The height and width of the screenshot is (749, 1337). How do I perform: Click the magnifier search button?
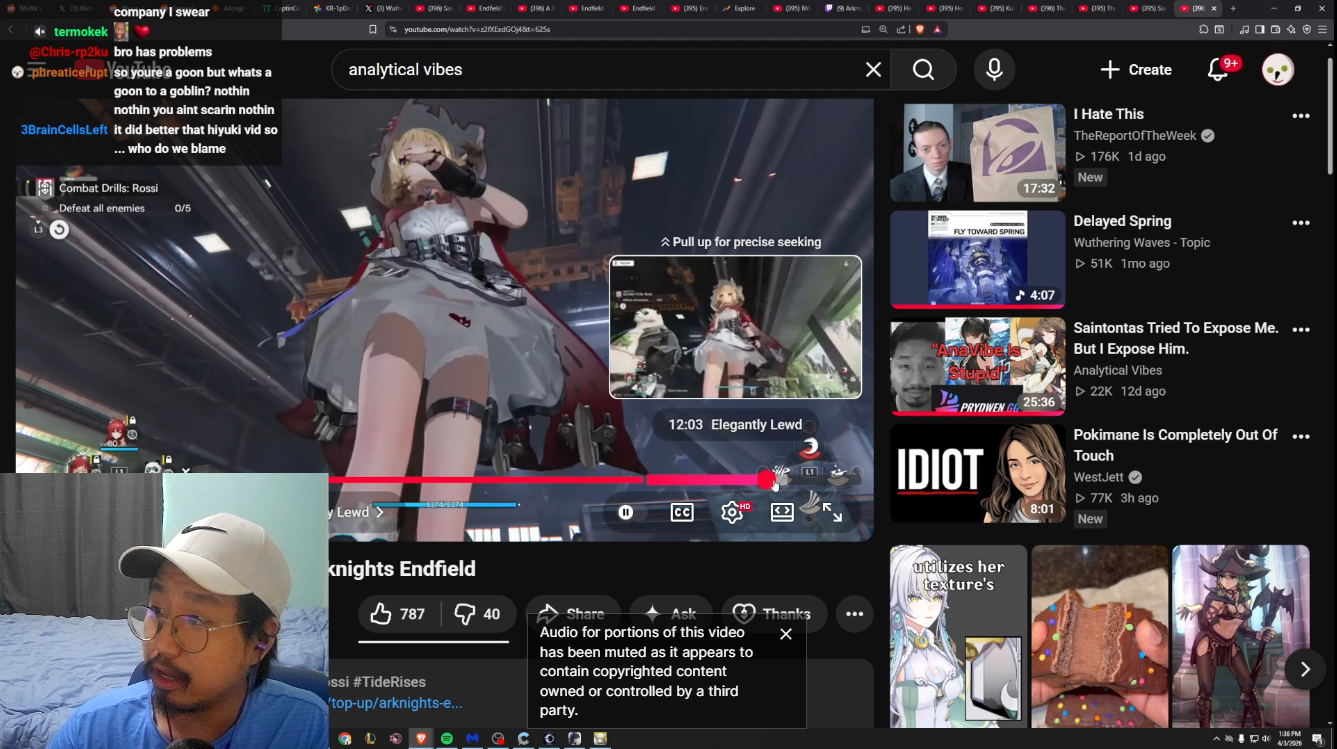pos(923,70)
